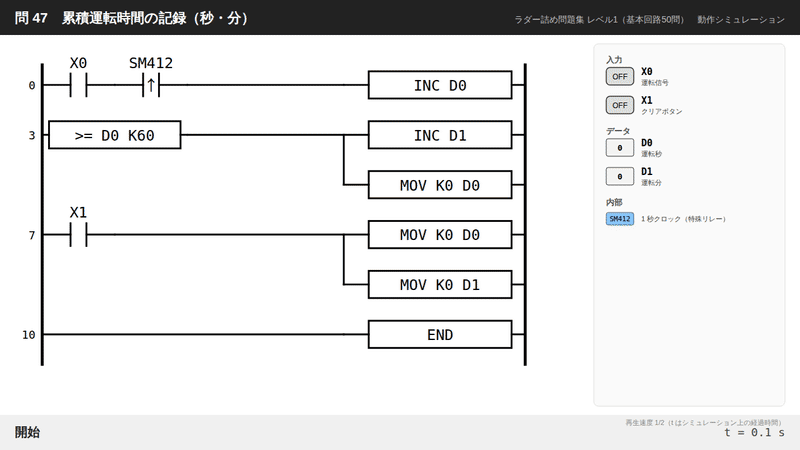Select the >= D0 K60 compare box
Image resolution: width=800 pixels, height=450 pixels.
point(115,135)
